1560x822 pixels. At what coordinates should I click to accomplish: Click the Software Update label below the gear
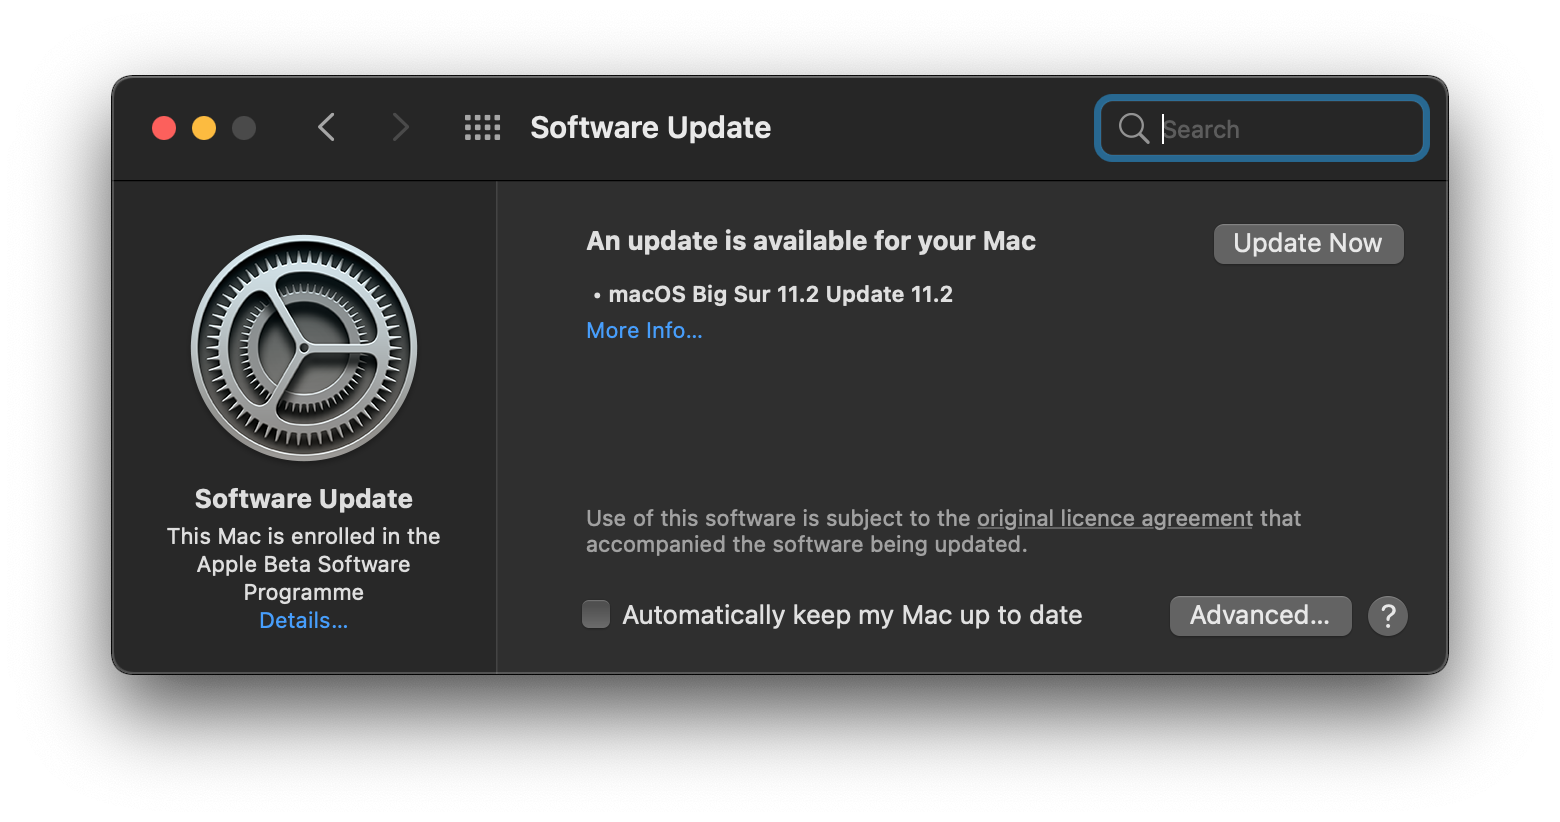[x=303, y=499]
